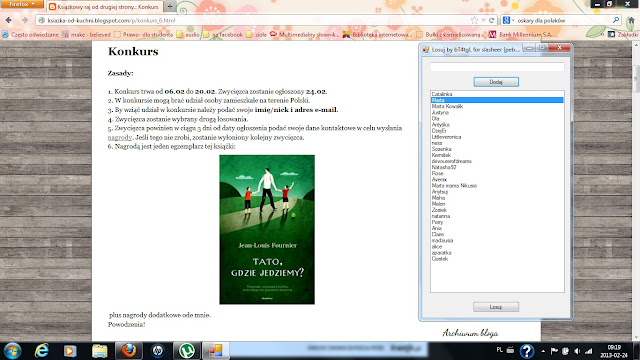This screenshot has height=360, width=640.
Task: Open the uTorrent taskbar icon
Action: 187,351
